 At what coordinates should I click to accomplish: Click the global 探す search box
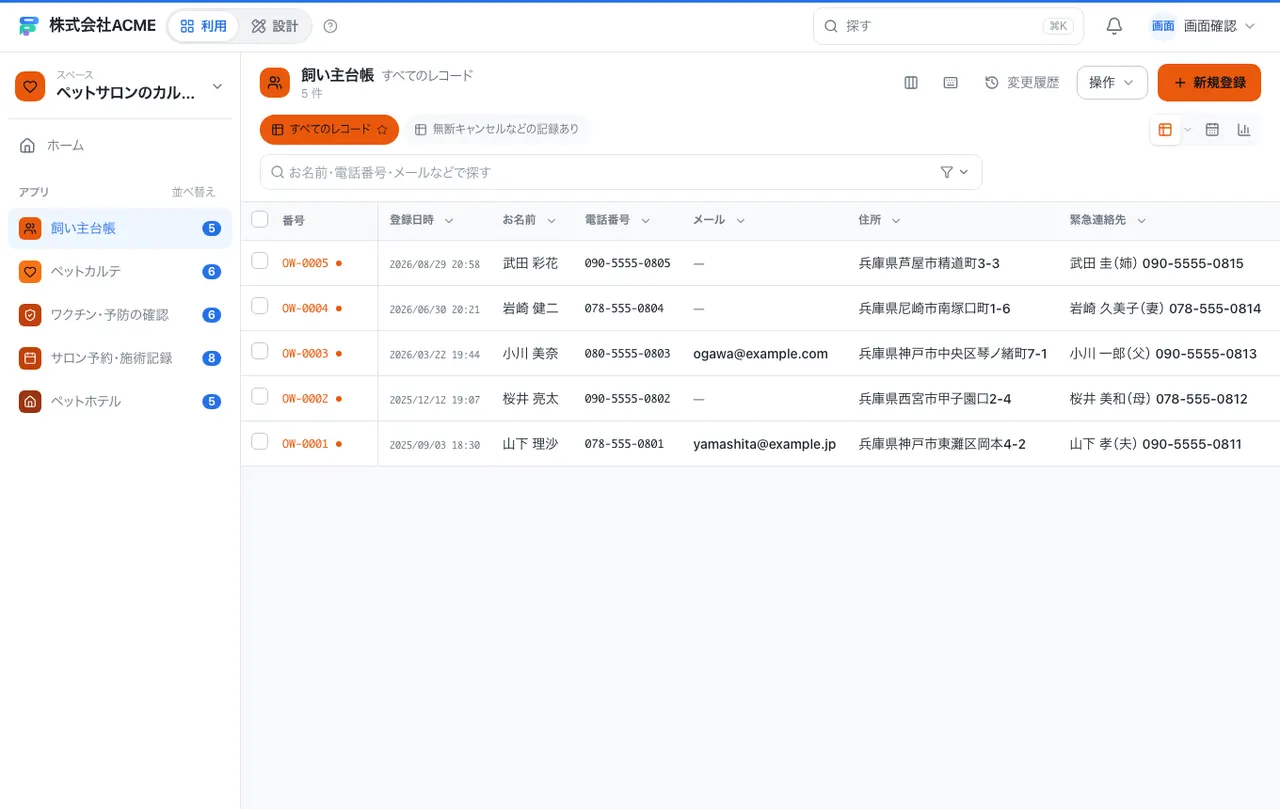(x=948, y=26)
